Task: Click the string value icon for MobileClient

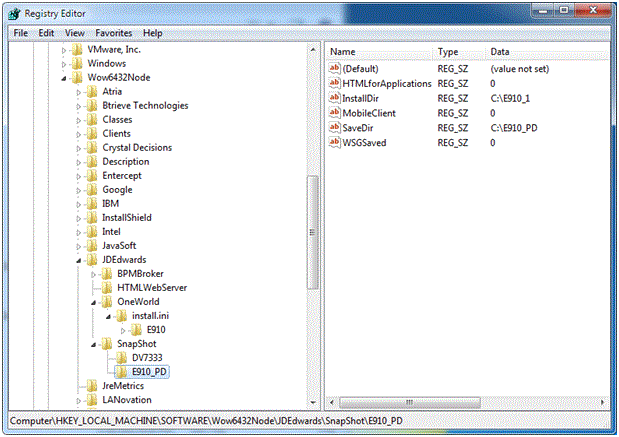Action: click(334, 113)
